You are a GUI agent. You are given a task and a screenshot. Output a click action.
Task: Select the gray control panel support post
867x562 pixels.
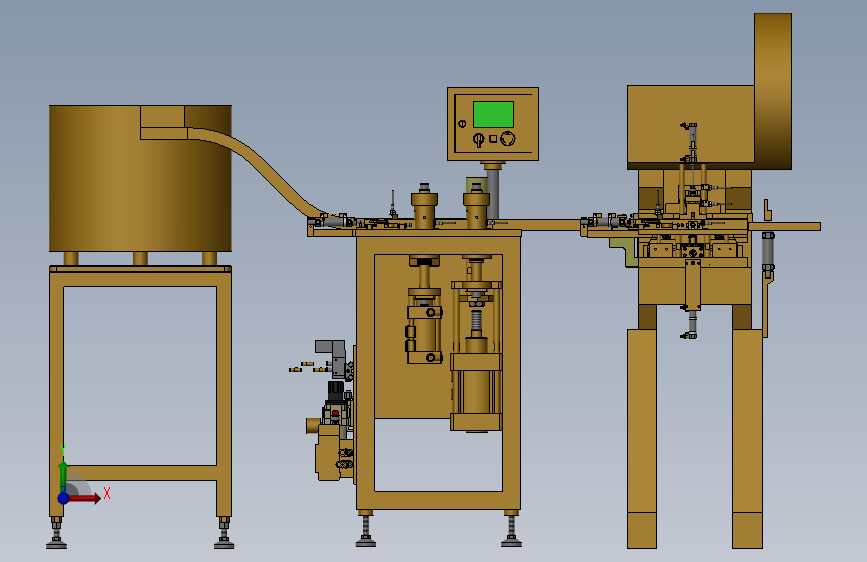pyautogui.click(x=492, y=192)
